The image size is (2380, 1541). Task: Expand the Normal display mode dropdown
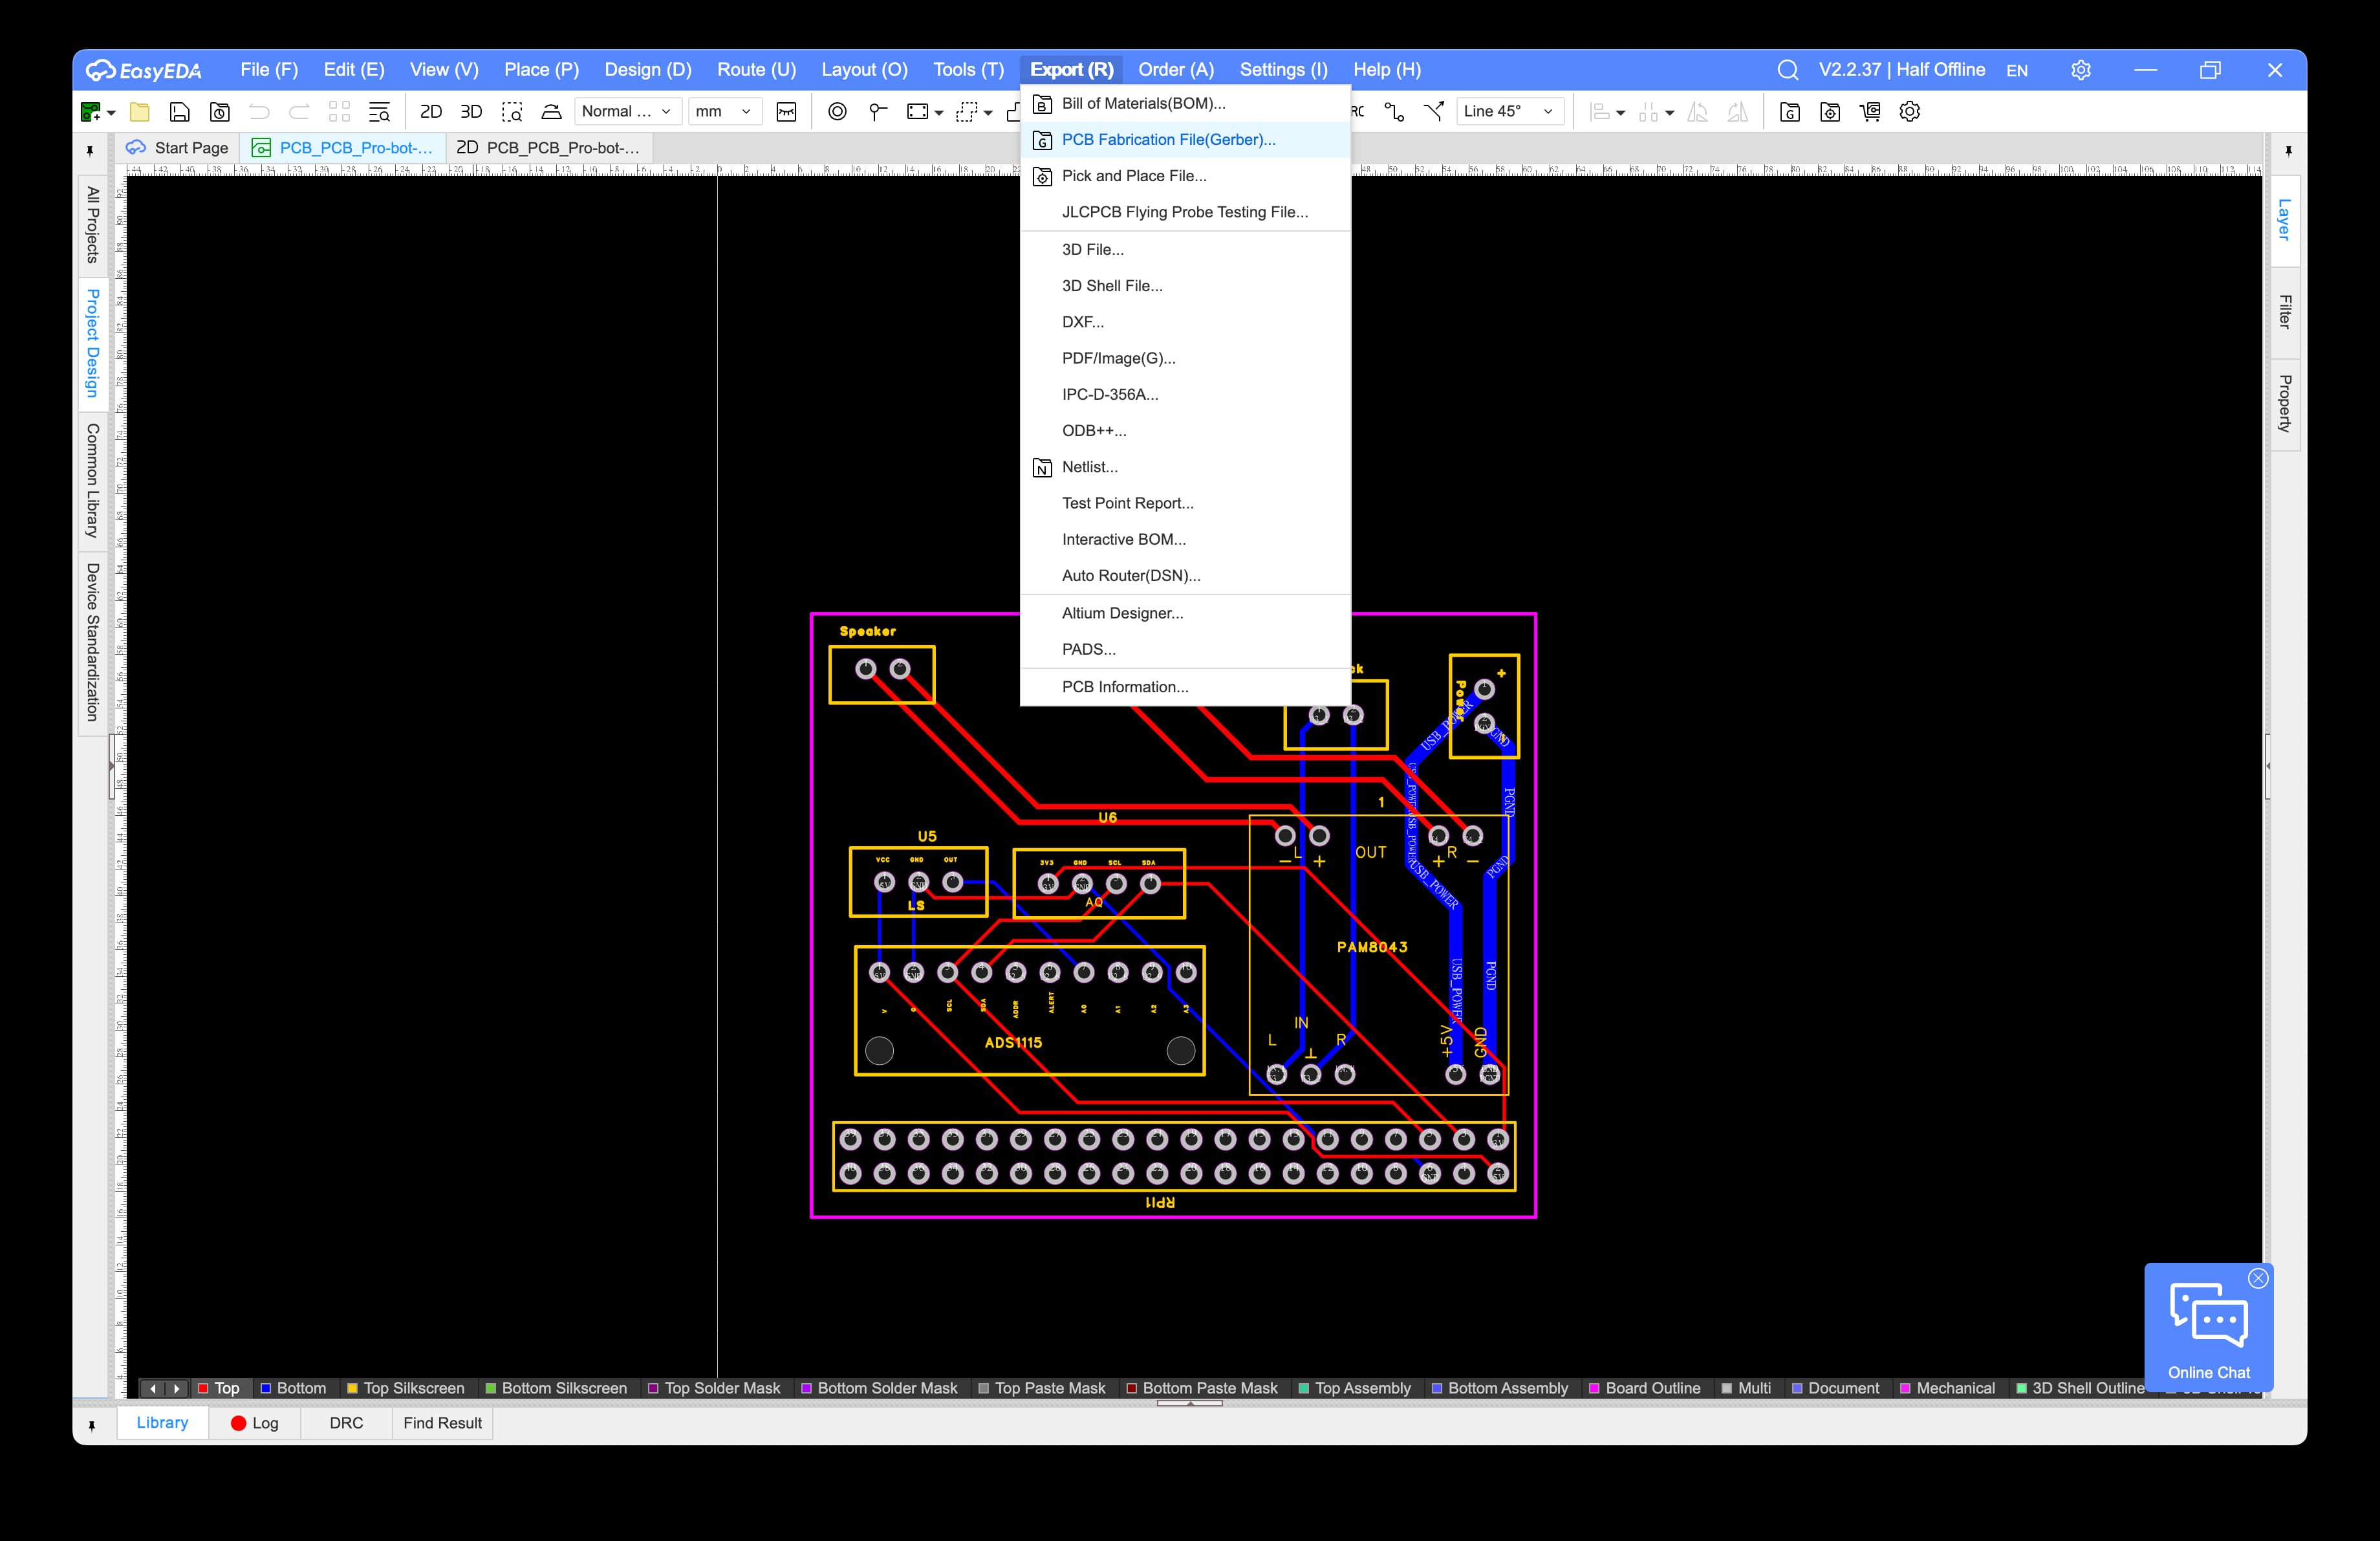627,112
